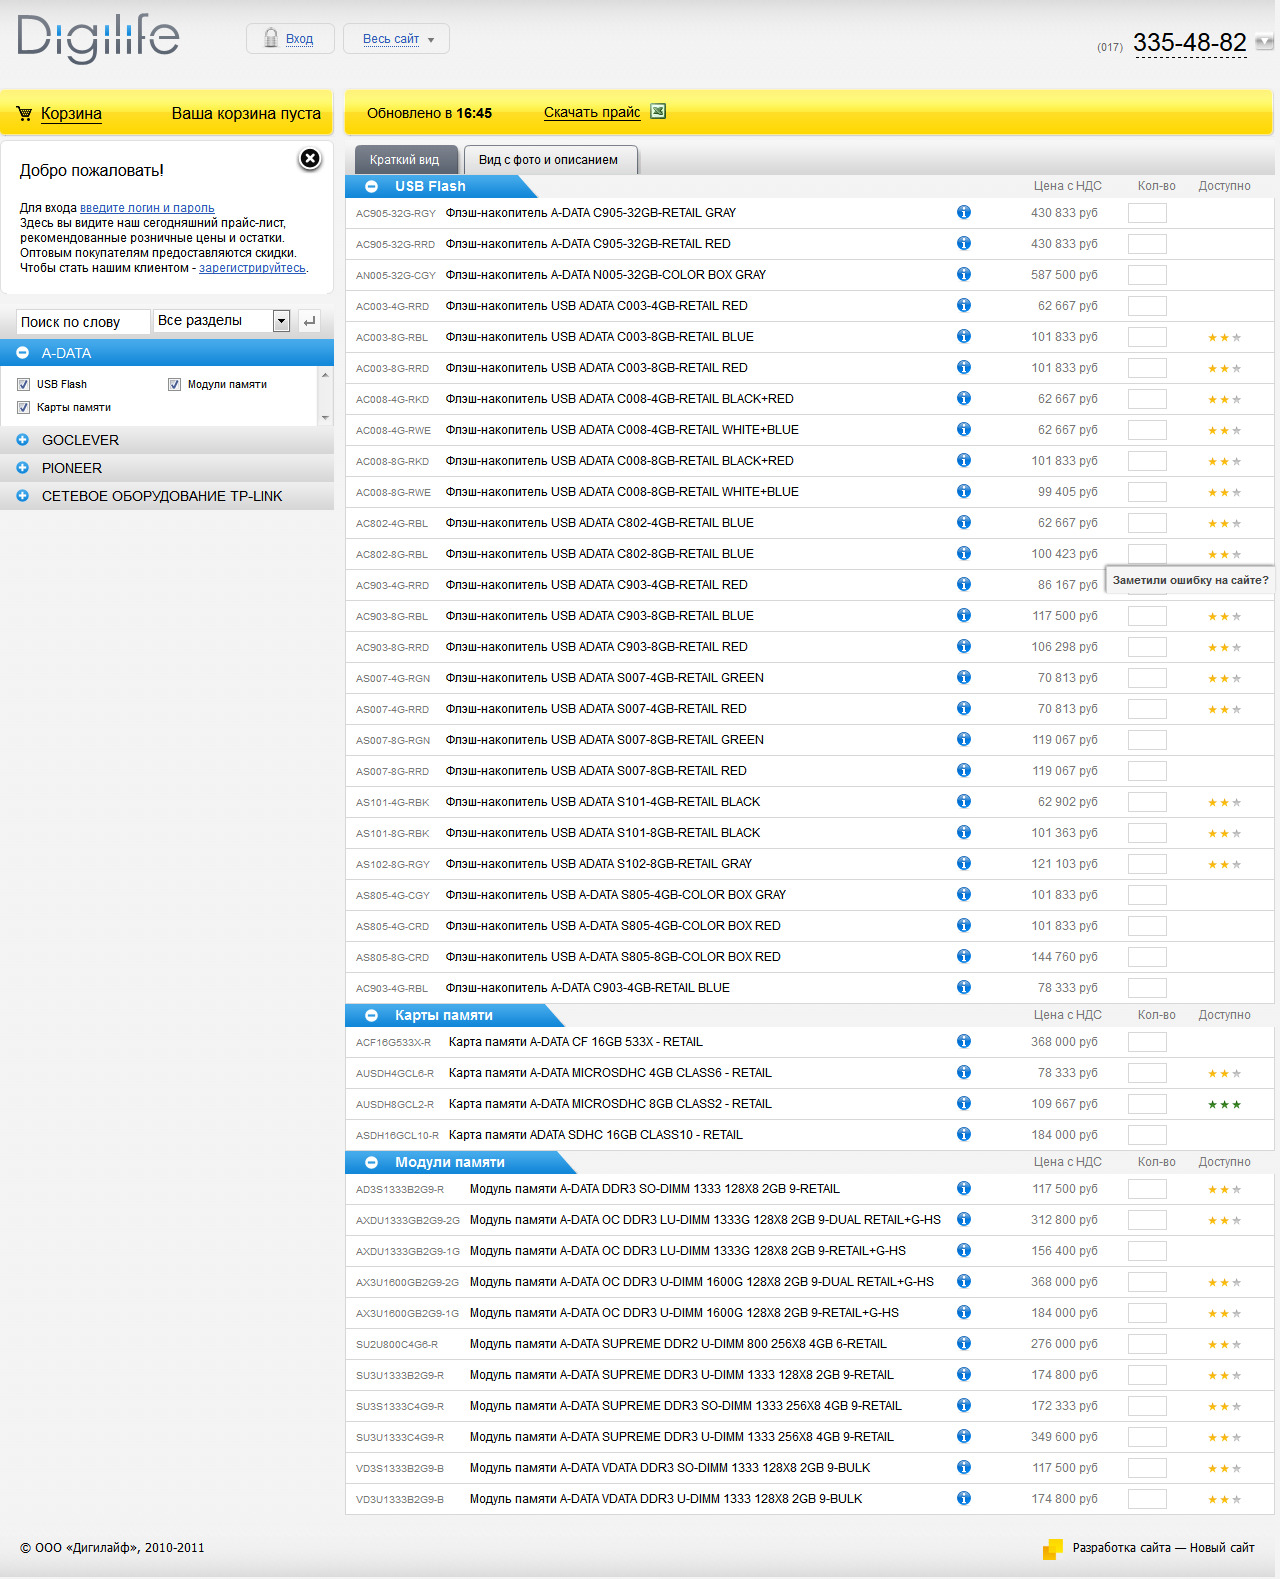Submit search with the enter arrow icon
The image size is (1280, 1579).
point(309,321)
